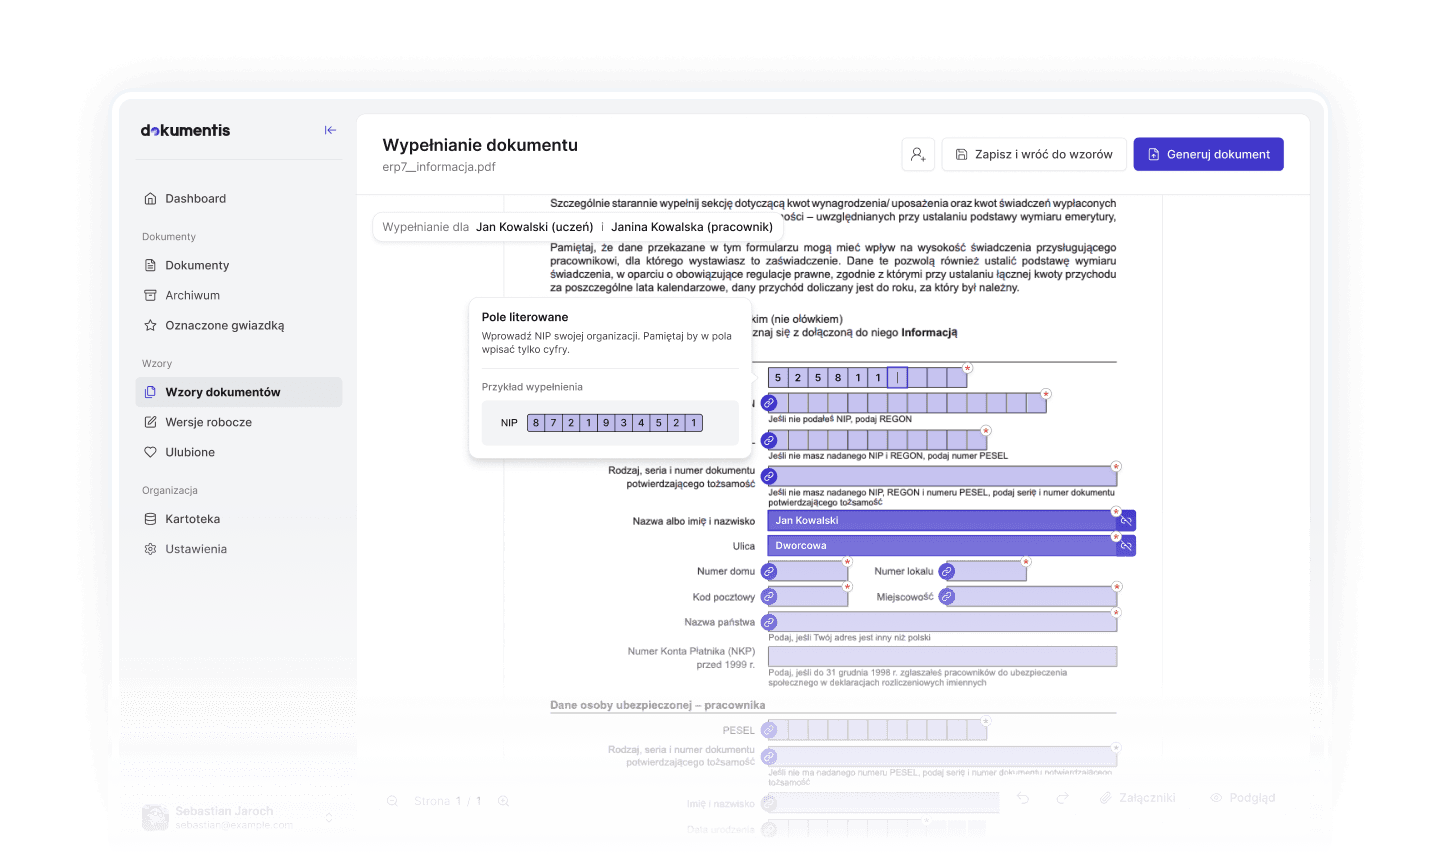Unlink the Dworcowa street field
The width and height of the screenshot is (1440, 863).
(x=1126, y=546)
